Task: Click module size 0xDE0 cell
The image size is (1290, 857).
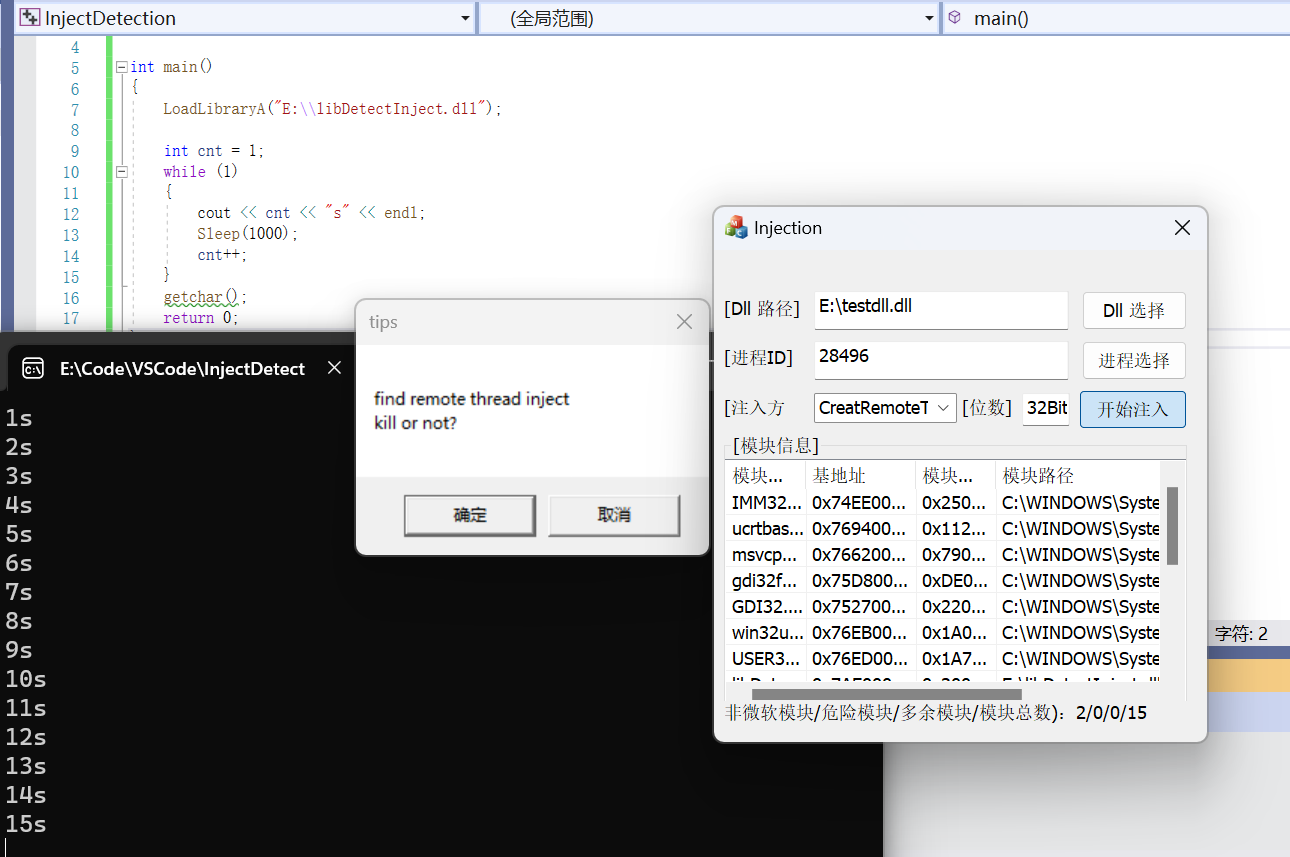Action: (955, 580)
